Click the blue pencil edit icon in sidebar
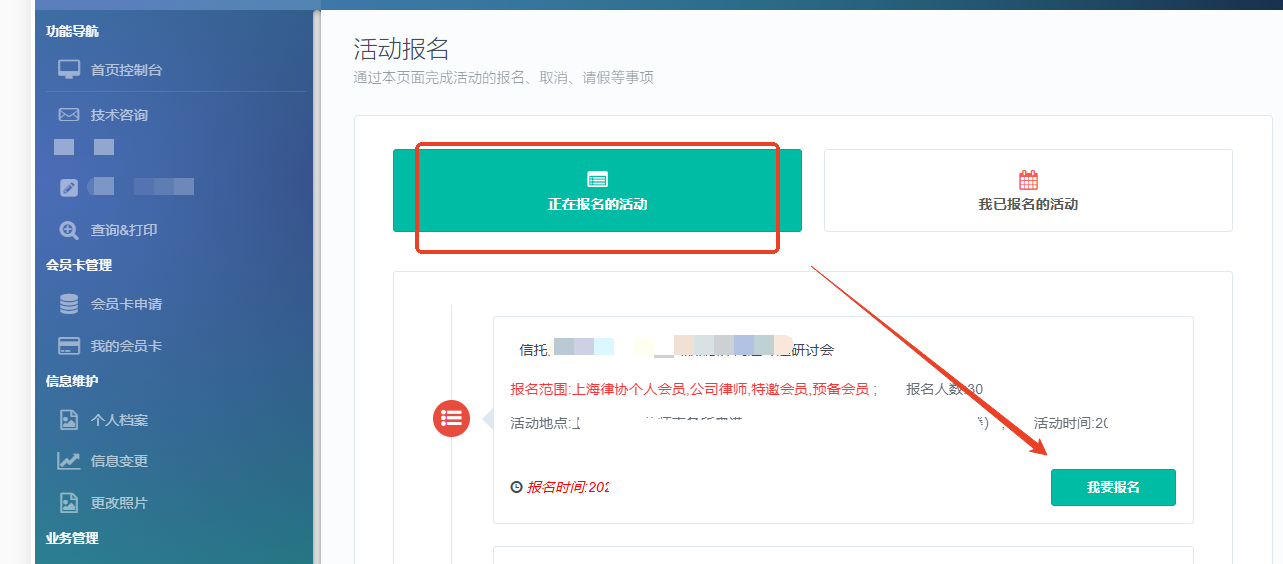1283x564 pixels. [x=69, y=187]
